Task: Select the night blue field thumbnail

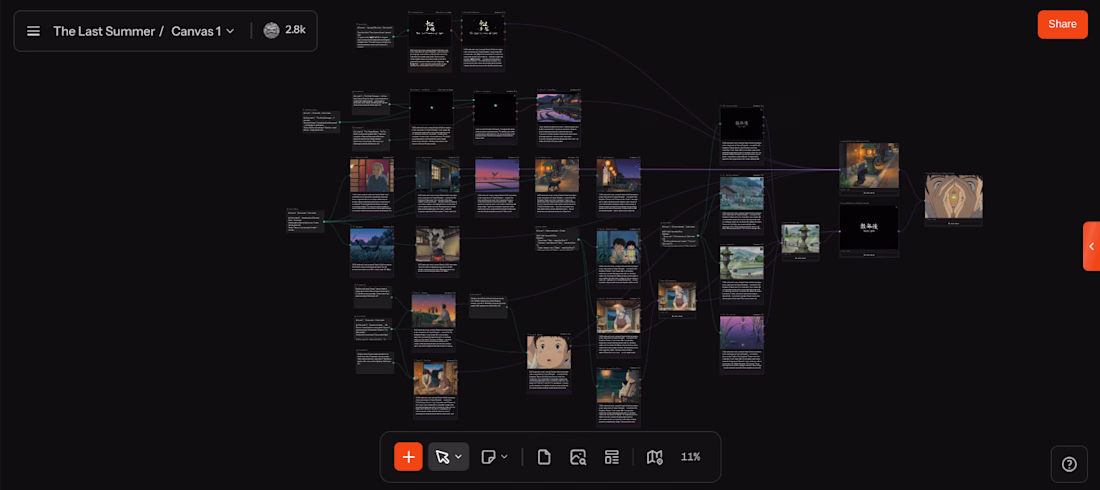Action: [372, 246]
